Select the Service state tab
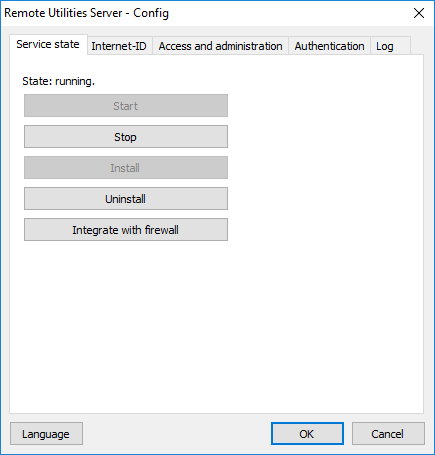Screen dimensions: 435x455 48,44
